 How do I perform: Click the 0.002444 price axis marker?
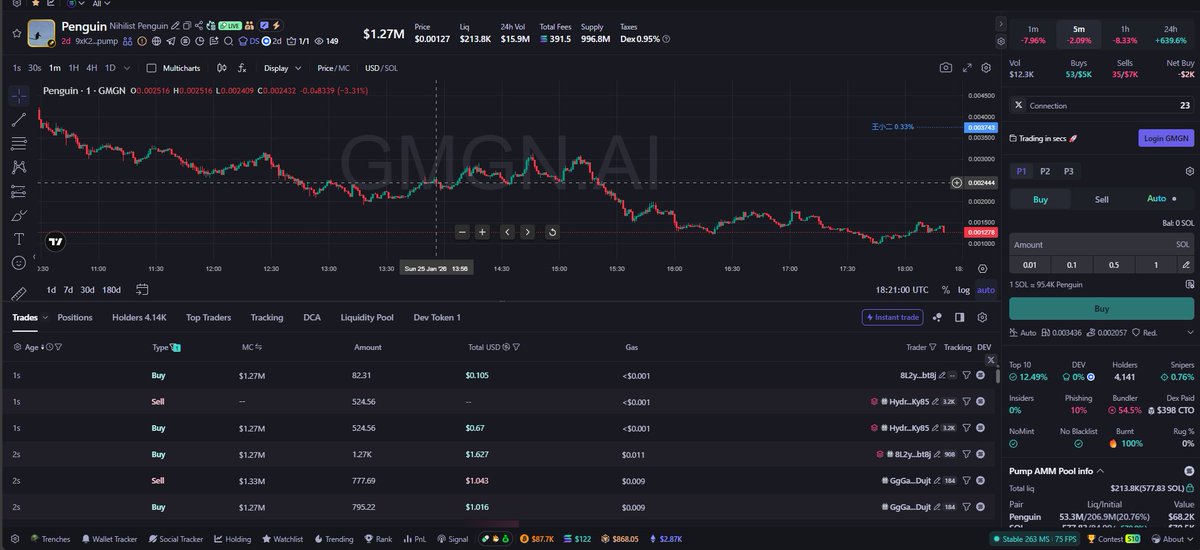tap(981, 183)
